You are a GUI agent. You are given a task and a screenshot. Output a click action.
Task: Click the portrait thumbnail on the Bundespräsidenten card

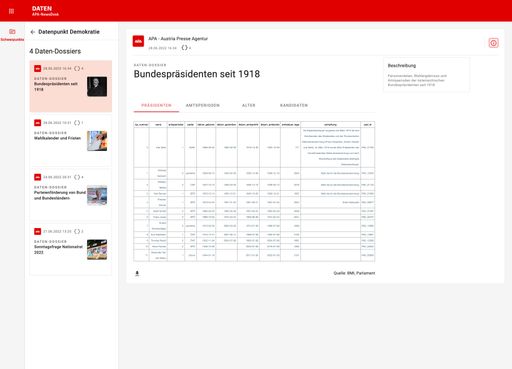[x=97, y=87]
